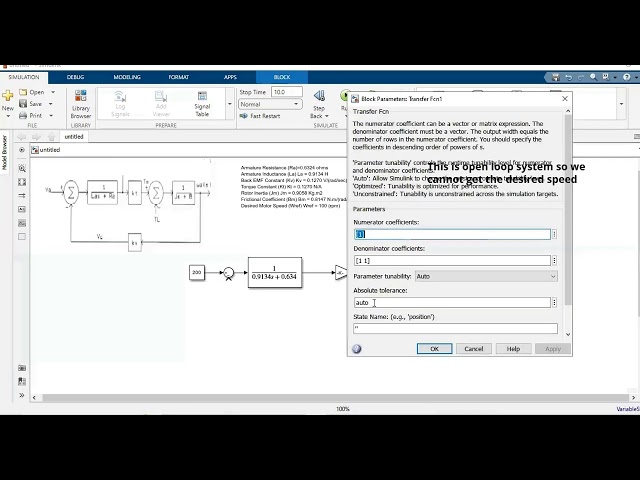Open the Save button dropdown arrow
The width and height of the screenshot is (640, 480).
51,104
